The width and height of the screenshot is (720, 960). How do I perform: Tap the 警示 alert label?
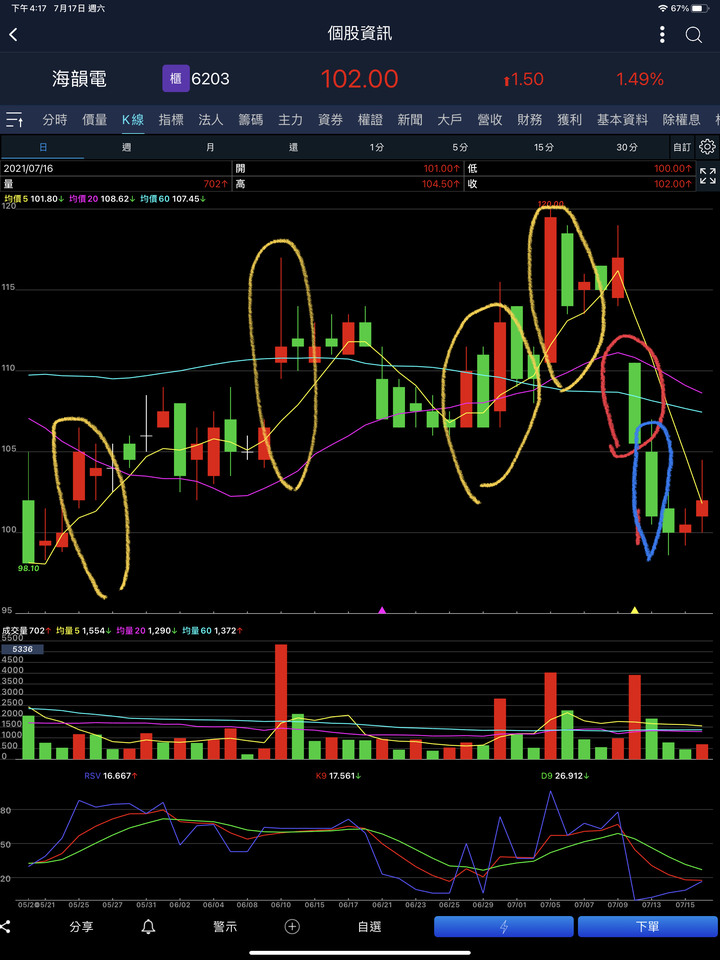(225, 927)
